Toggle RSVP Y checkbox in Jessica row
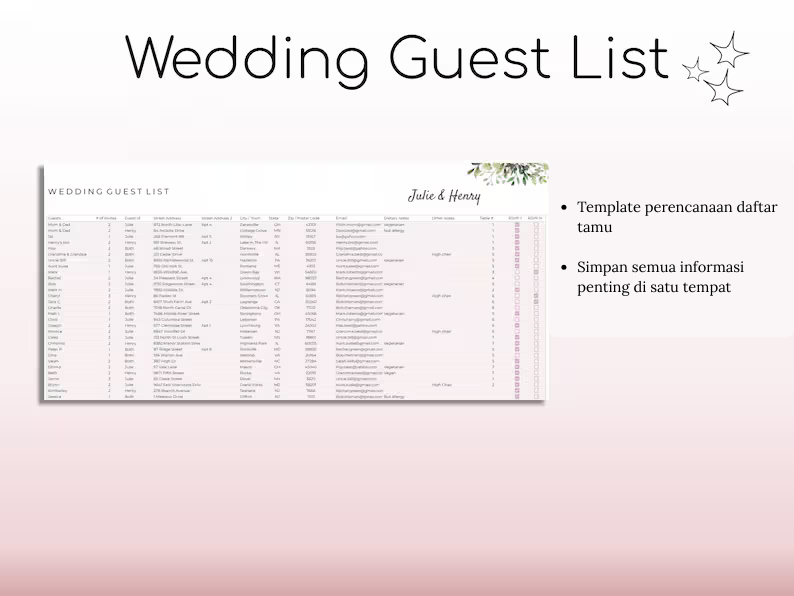The width and height of the screenshot is (794, 596). coord(517,396)
